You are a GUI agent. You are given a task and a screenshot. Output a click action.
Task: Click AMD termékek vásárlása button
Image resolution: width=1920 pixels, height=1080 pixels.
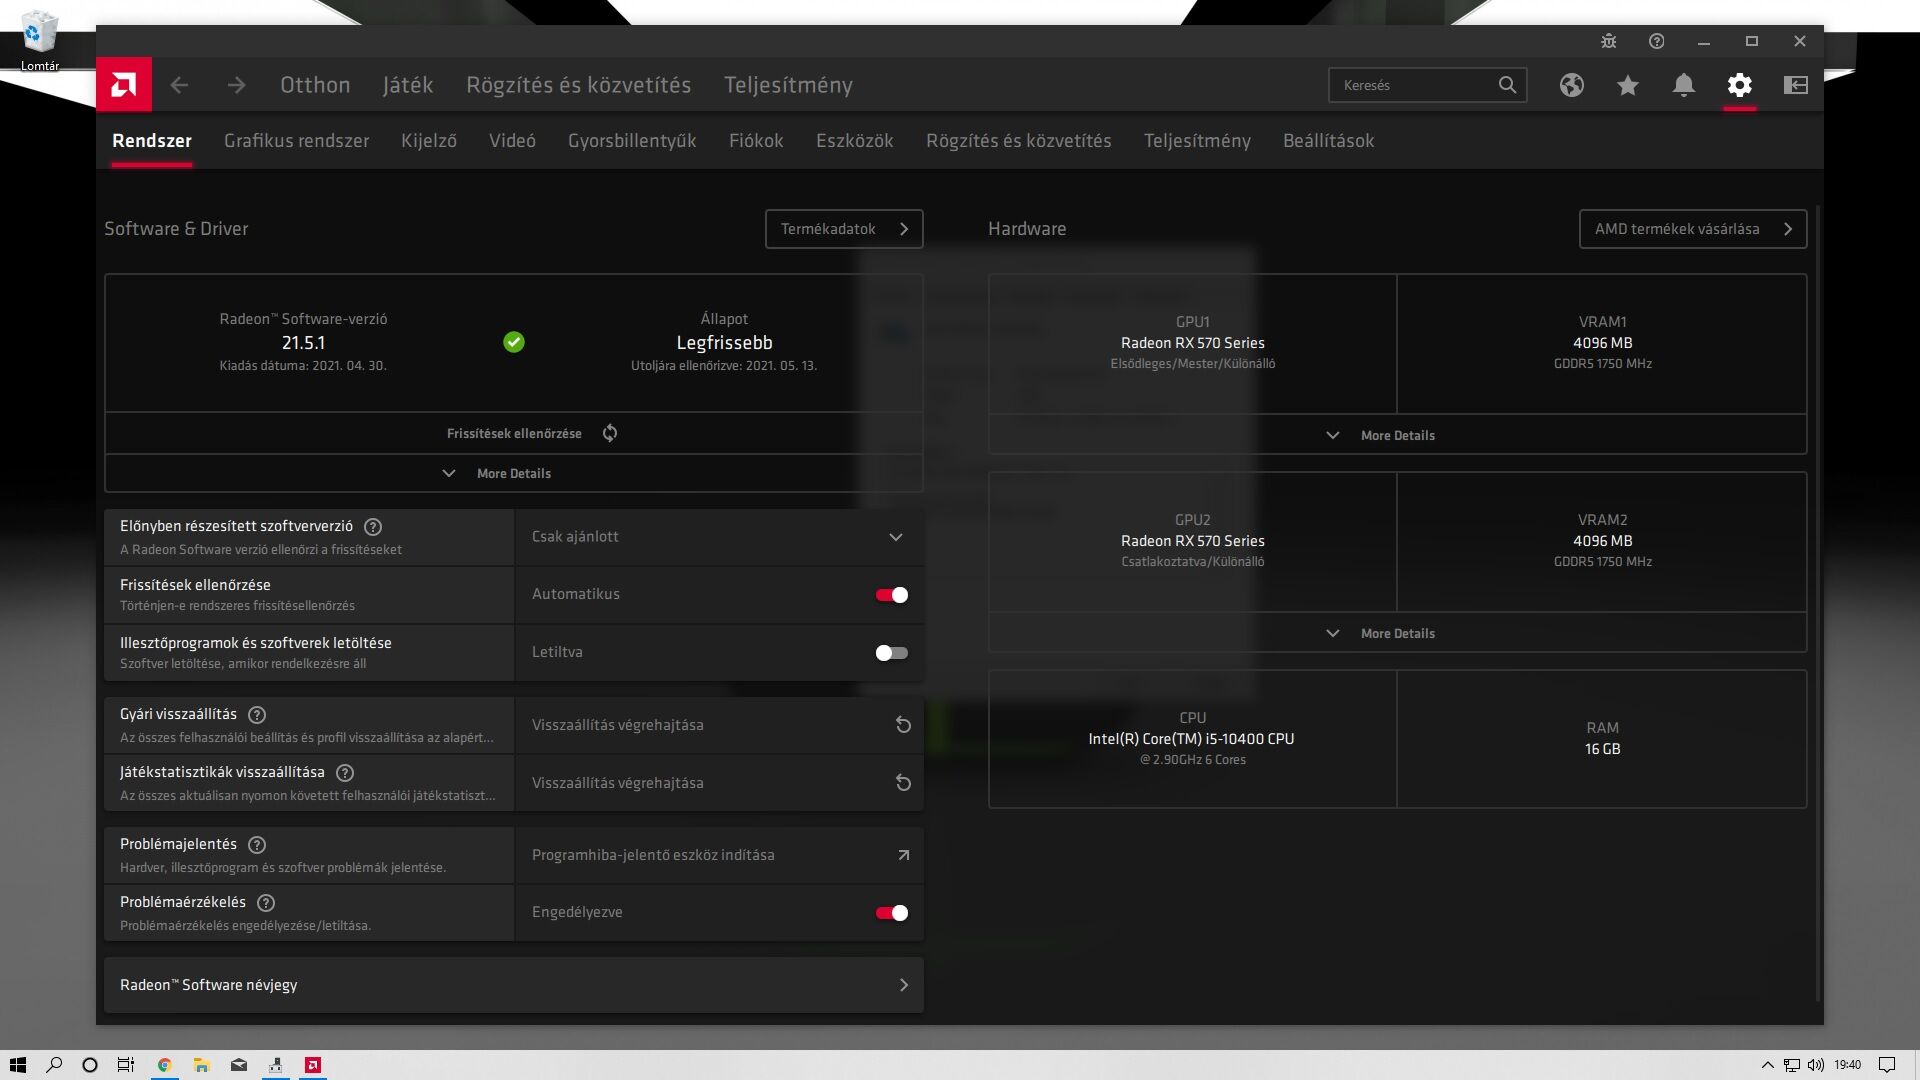tap(1693, 229)
